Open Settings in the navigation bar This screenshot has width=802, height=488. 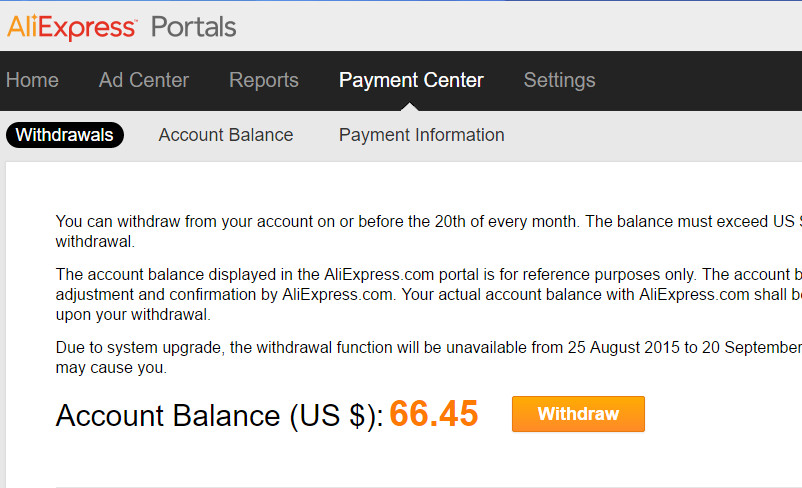tap(560, 80)
